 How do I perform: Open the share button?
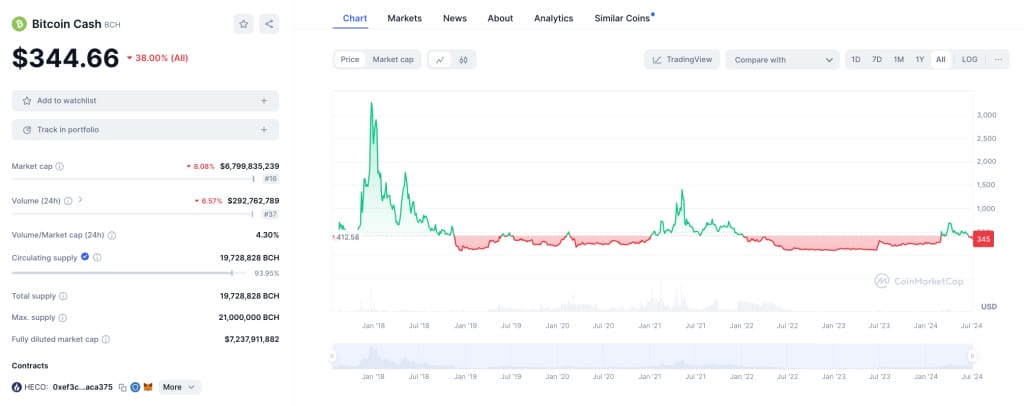click(x=269, y=24)
